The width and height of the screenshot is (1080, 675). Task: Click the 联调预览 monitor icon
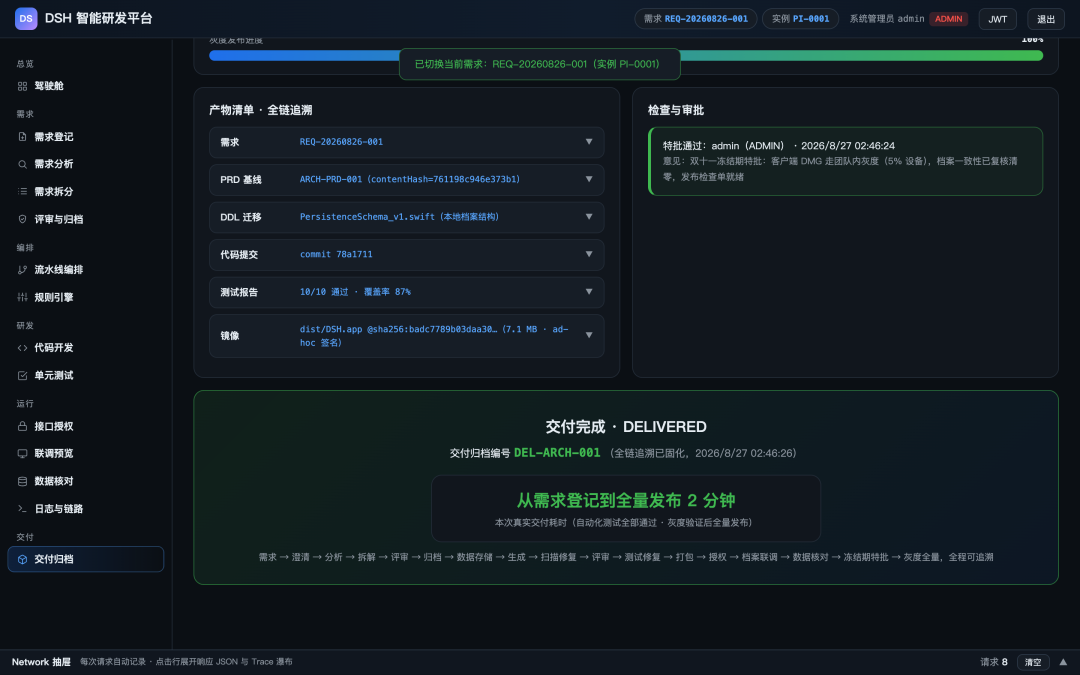pyautogui.click(x=22, y=453)
